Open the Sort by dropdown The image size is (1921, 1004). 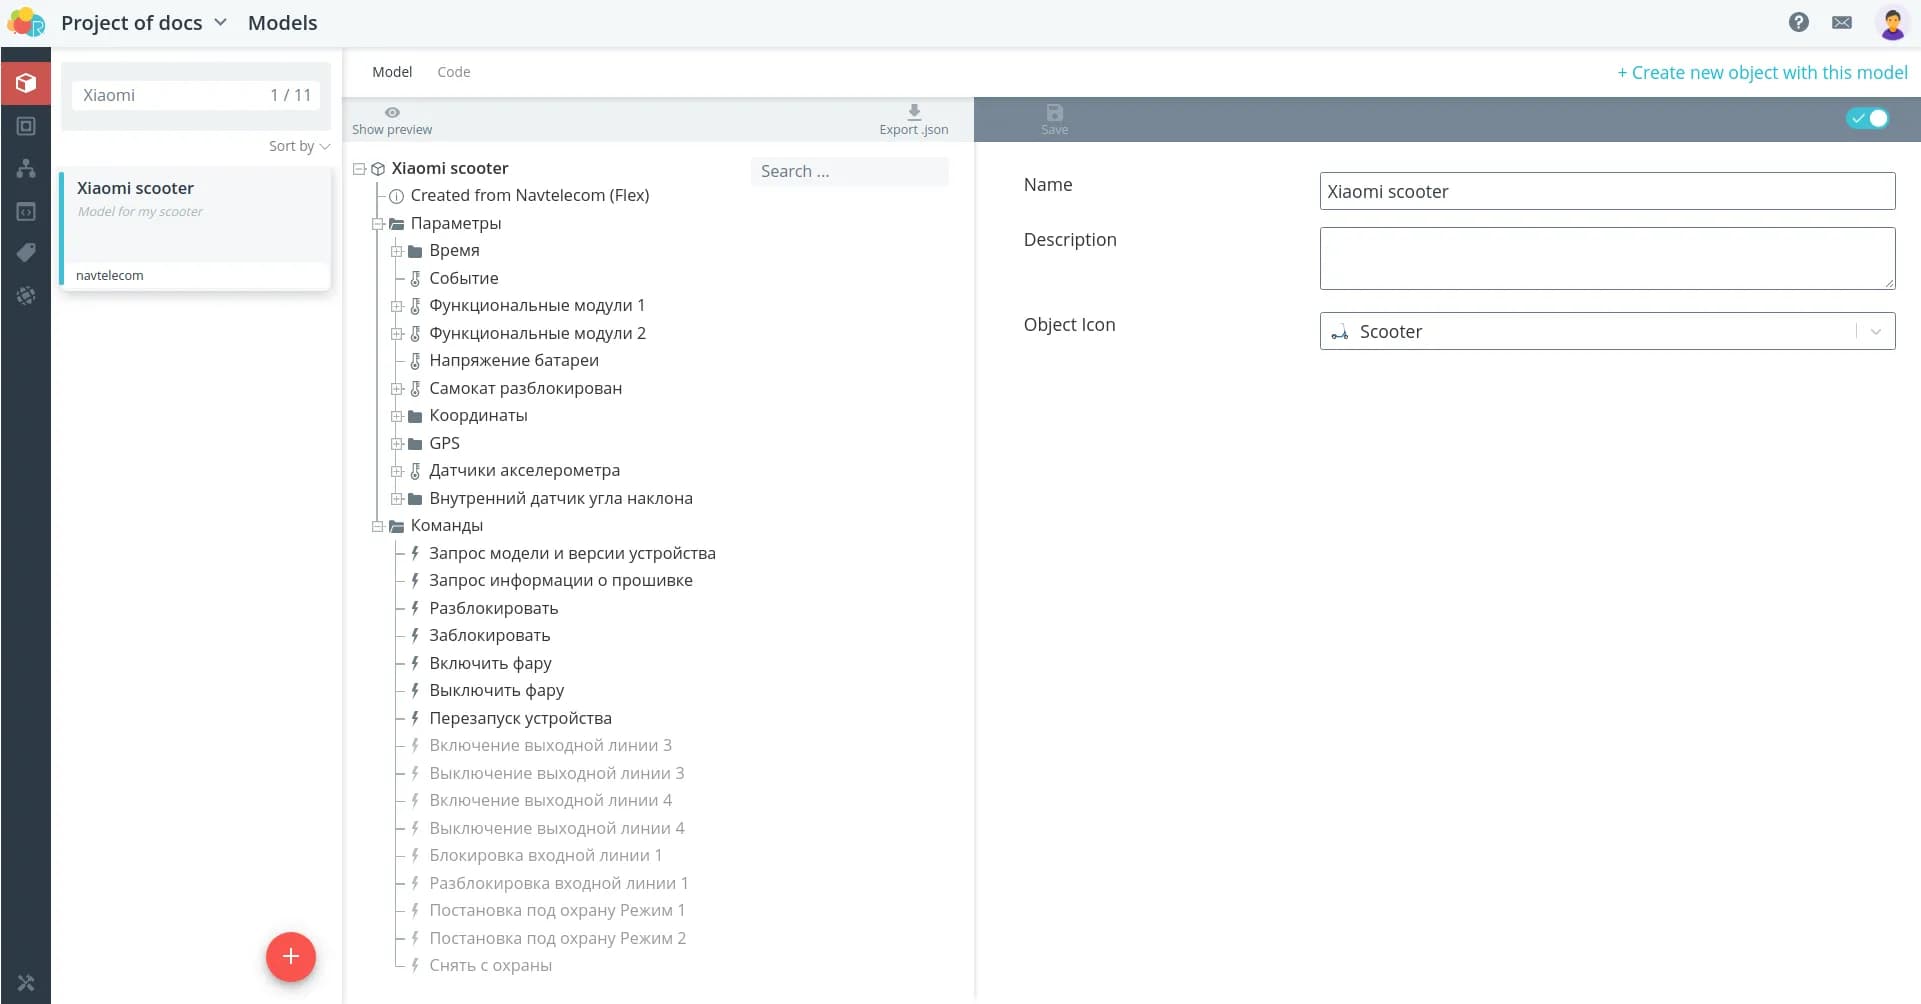pyautogui.click(x=298, y=146)
